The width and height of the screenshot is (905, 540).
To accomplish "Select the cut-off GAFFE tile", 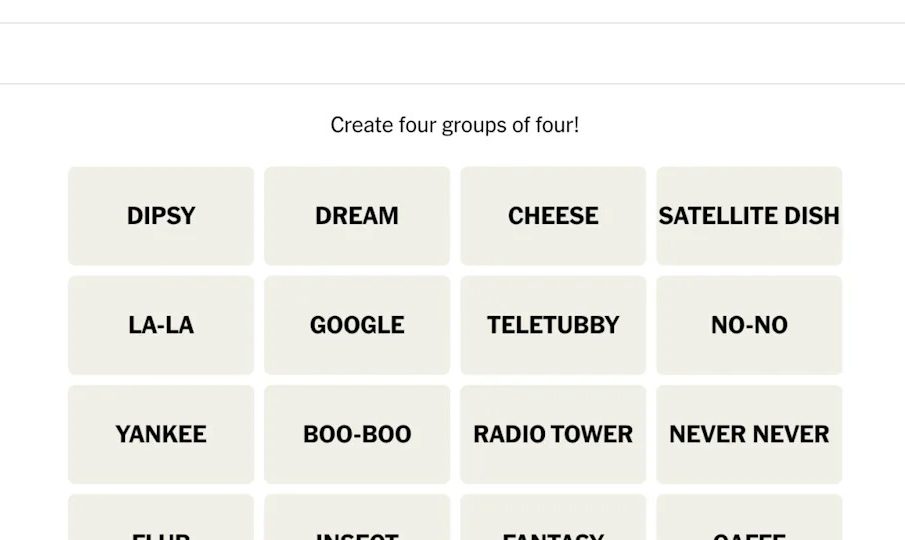I will click(749, 520).
